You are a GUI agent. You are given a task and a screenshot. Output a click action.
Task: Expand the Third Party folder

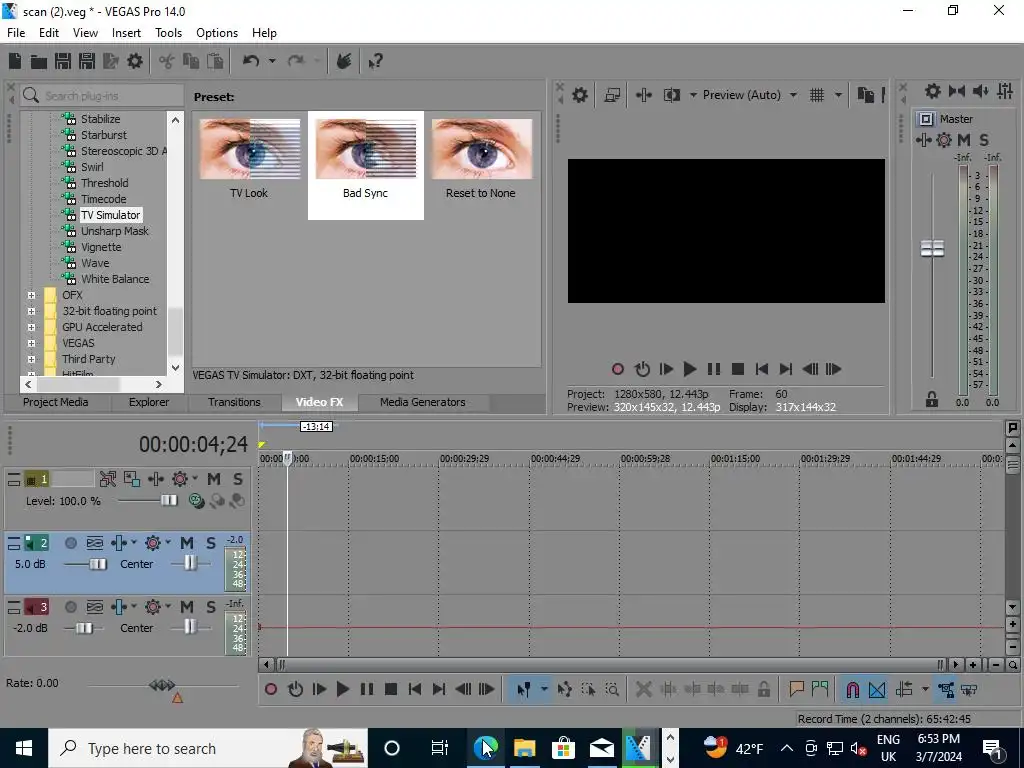(x=31, y=359)
